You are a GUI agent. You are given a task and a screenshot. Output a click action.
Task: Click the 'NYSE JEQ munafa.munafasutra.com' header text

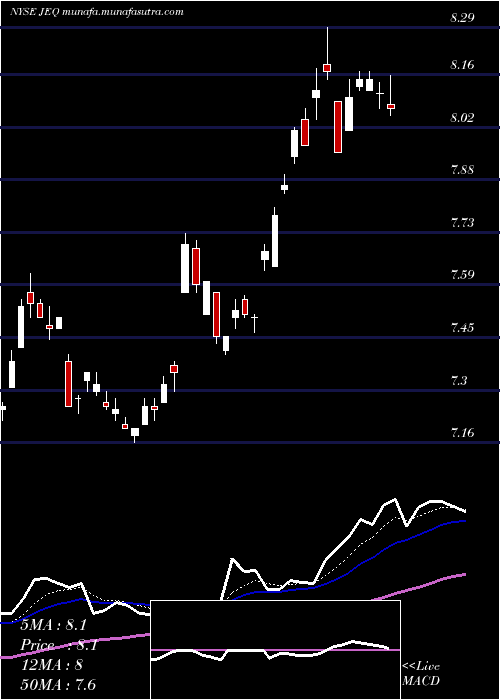[96, 12]
